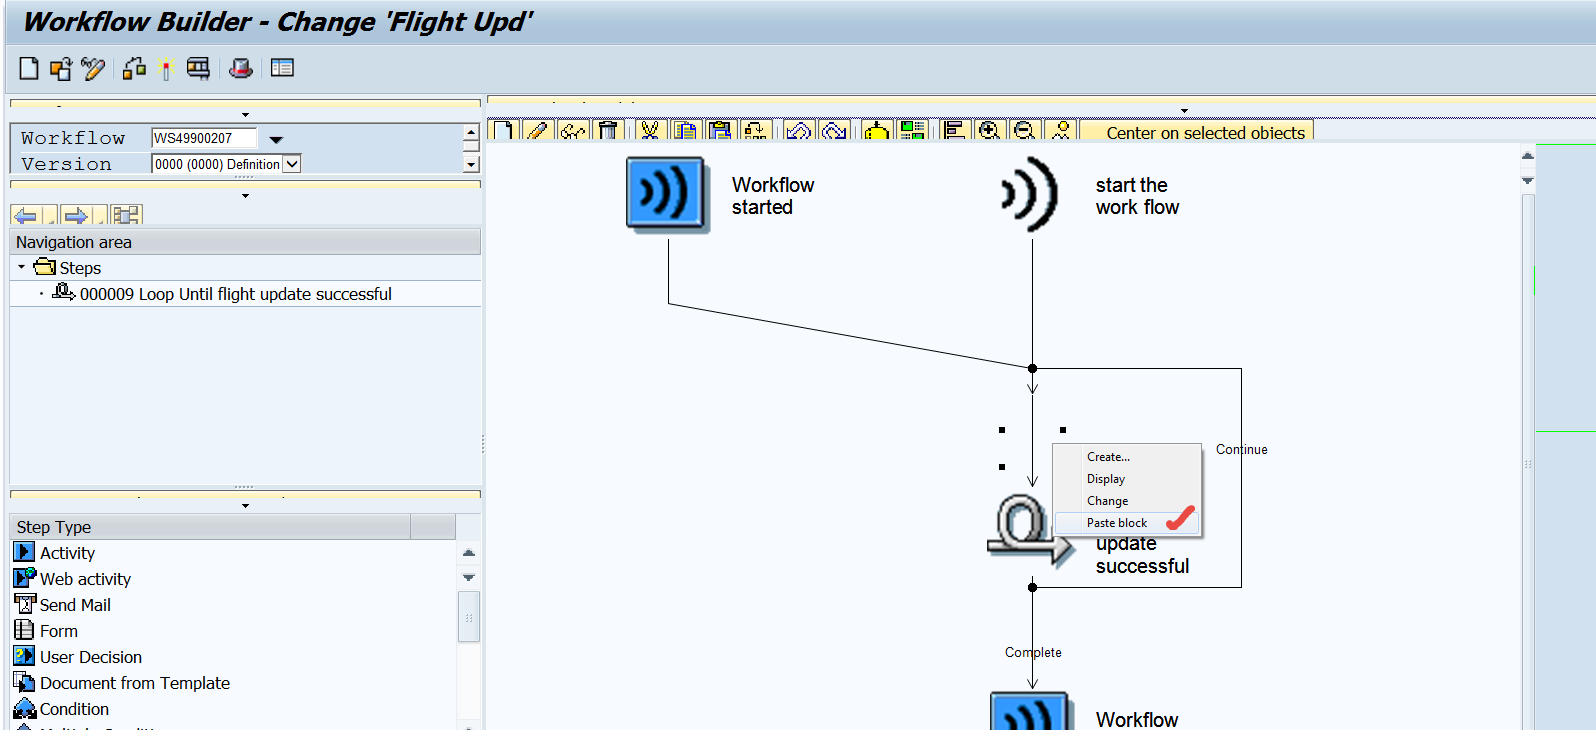Click the zoom in magnifier icon
Screen dimensions: 1596x730
coord(989,131)
